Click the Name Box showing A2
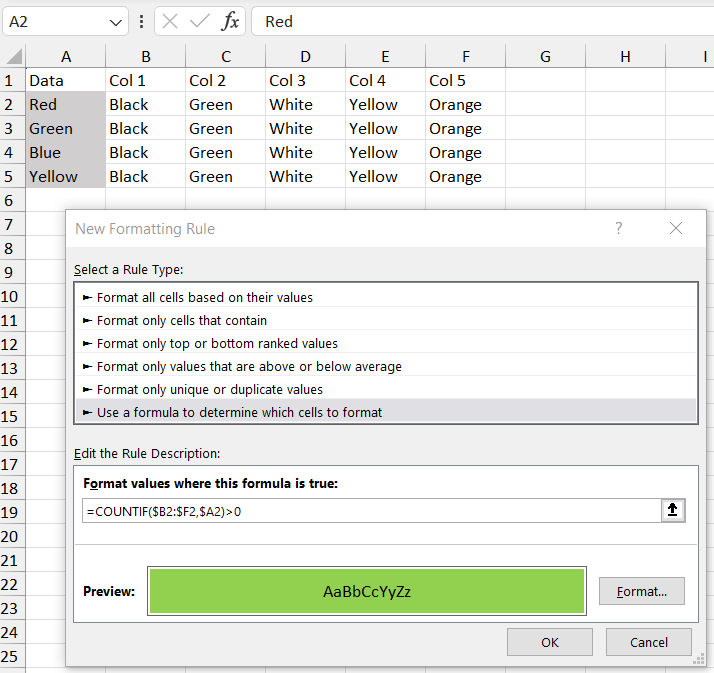The height and width of the screenshot is (673, 714). (x=65, y=21)
